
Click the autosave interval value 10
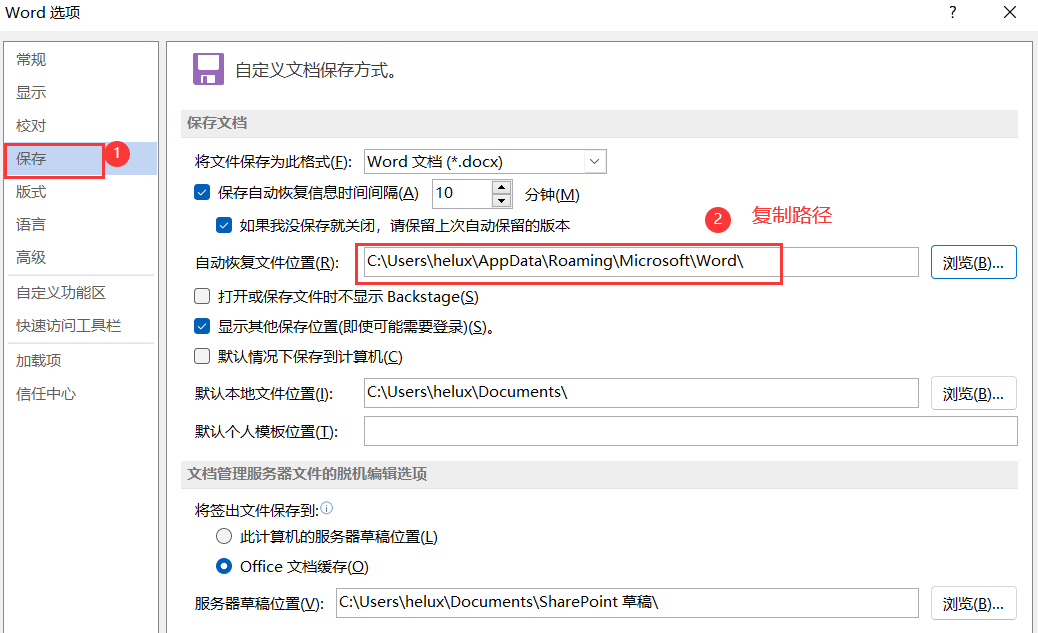point(463,193)
